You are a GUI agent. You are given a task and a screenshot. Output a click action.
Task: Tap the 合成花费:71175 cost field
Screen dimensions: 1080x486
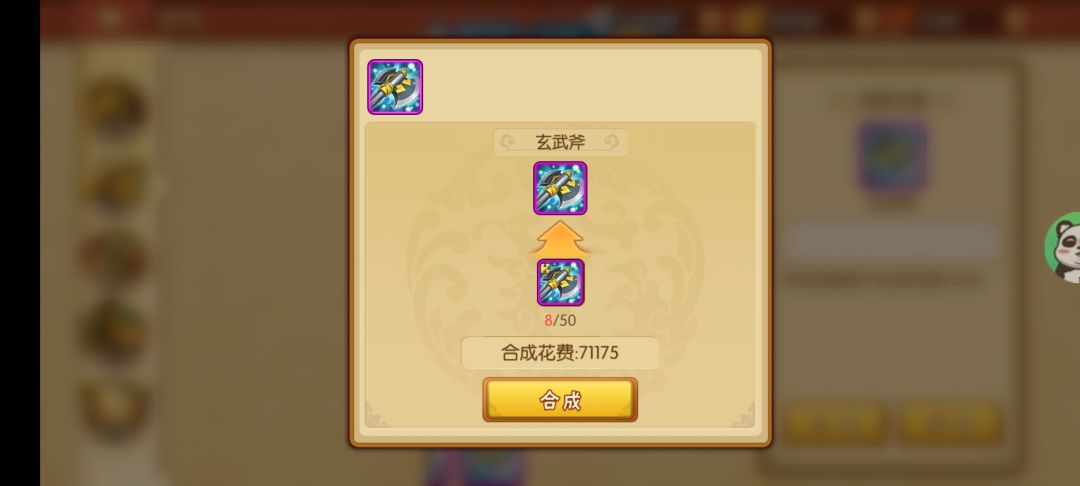point(560,353)
